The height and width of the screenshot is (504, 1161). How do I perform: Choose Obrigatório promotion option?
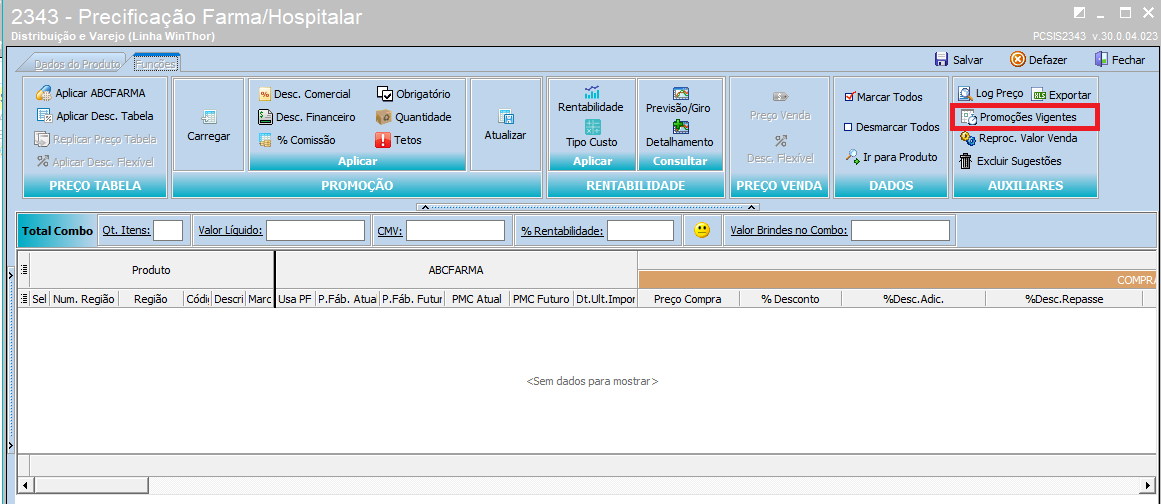(413, 94)
